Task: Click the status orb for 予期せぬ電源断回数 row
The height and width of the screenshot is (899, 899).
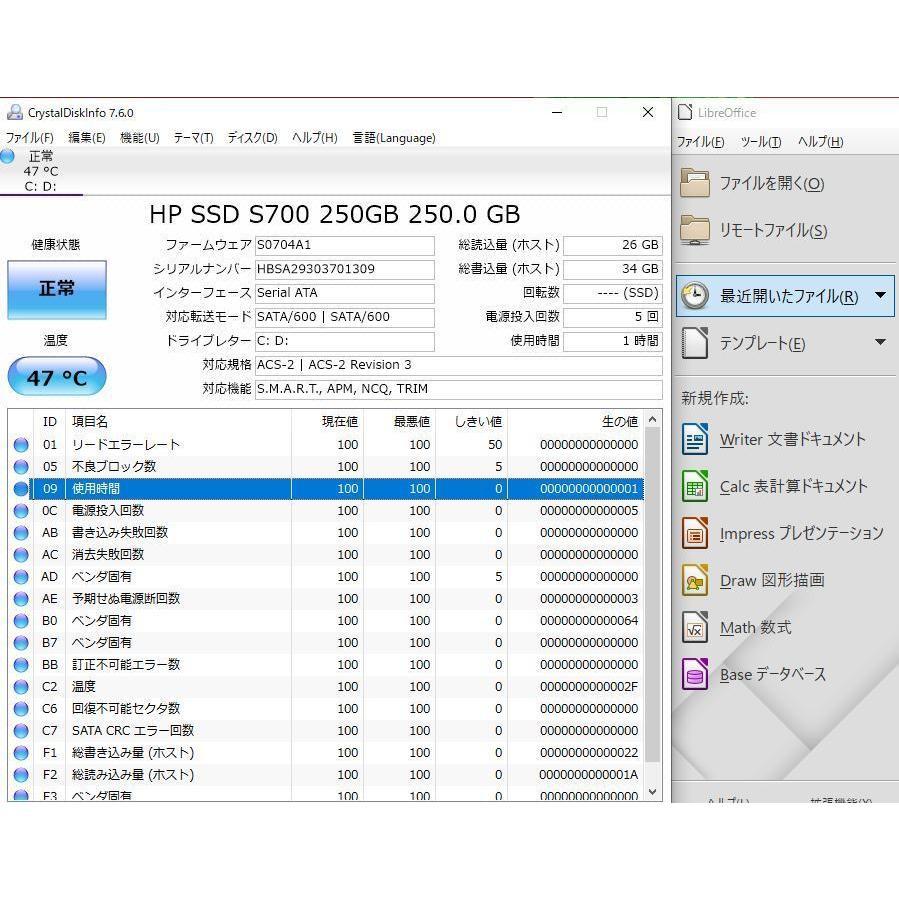Action: tap(21, 599)
